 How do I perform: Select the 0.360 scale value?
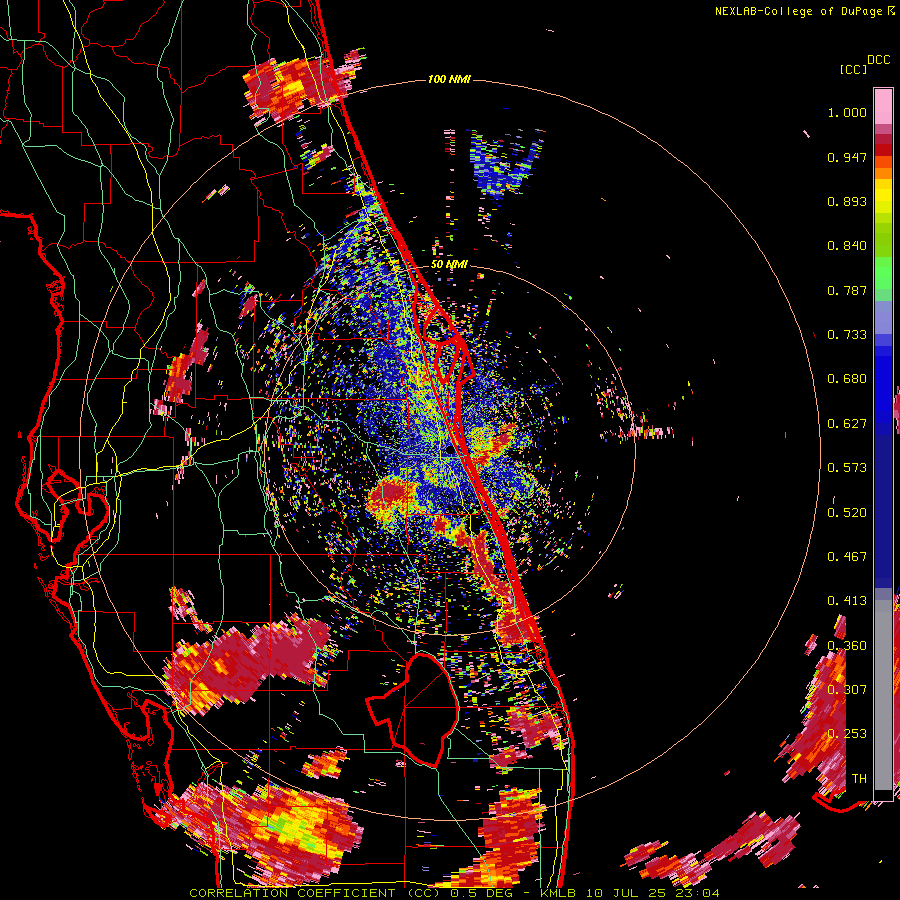(847, 646)
